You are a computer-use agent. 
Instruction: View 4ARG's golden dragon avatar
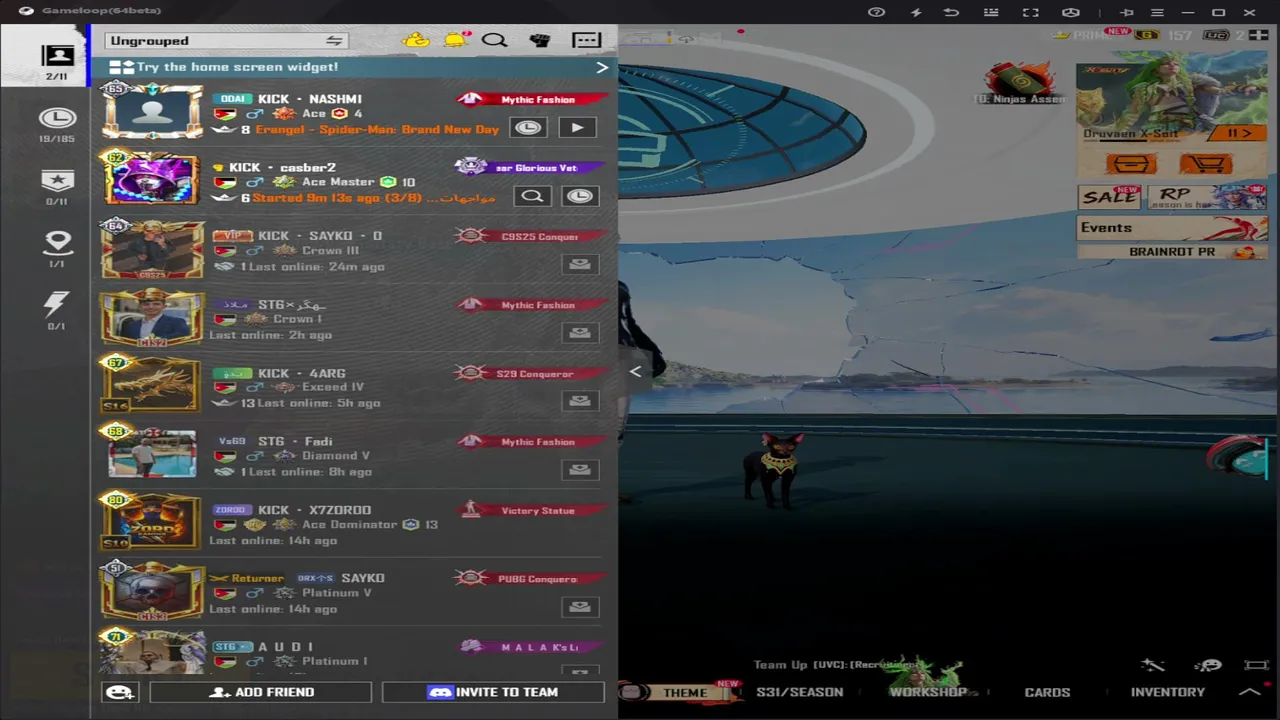[152, 385]
